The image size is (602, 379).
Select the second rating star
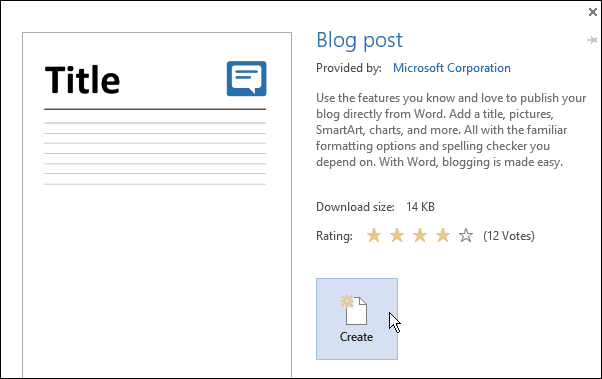click(x=397, y=235)
